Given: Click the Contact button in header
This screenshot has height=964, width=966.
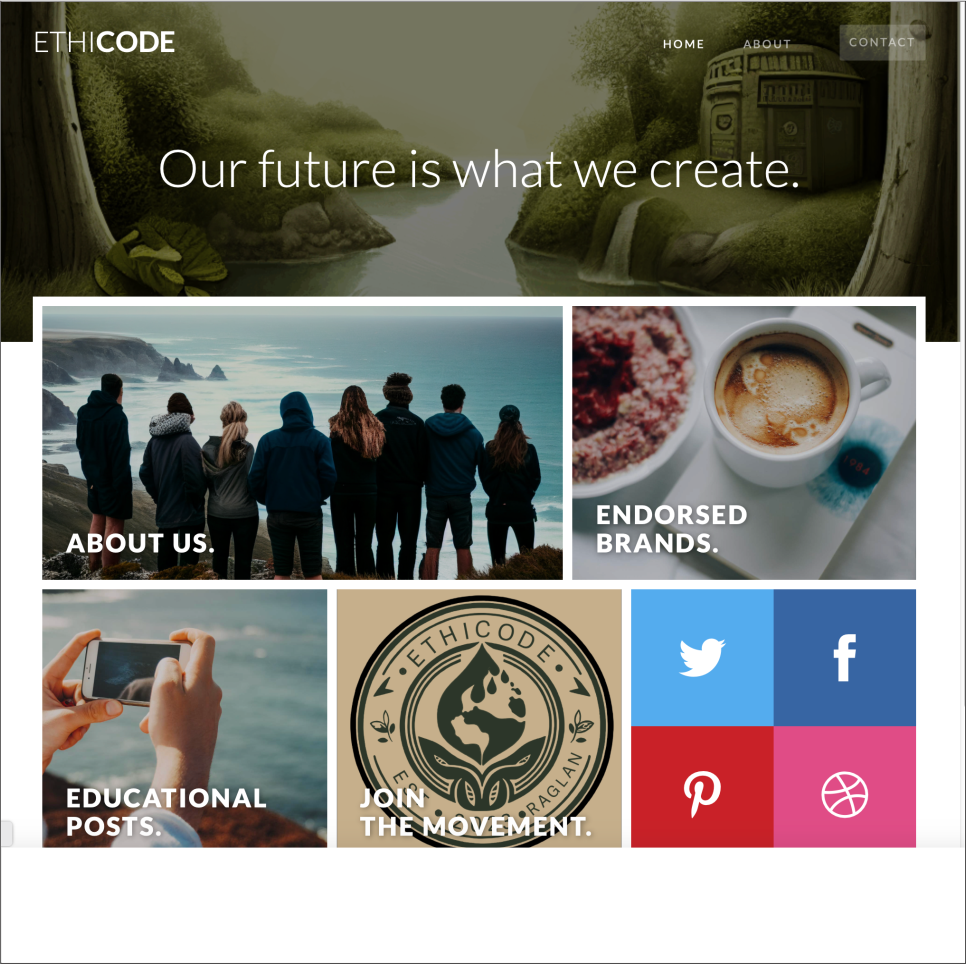Looking at the screenshot, I should pos(882,43).
